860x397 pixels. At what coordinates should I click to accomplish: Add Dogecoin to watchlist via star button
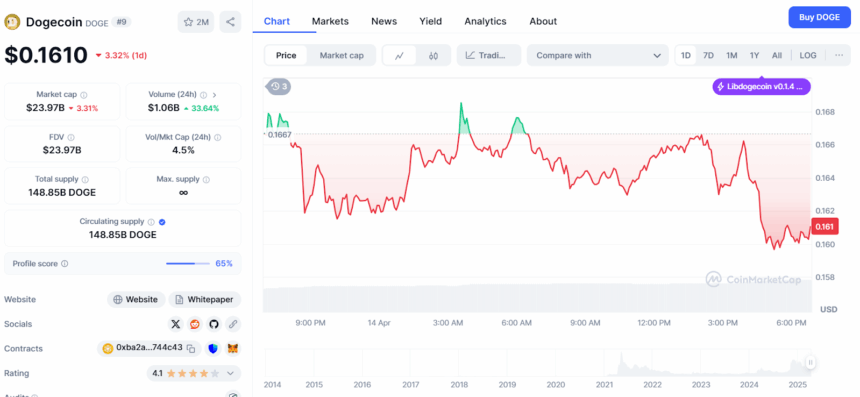[x=196, y=22]
